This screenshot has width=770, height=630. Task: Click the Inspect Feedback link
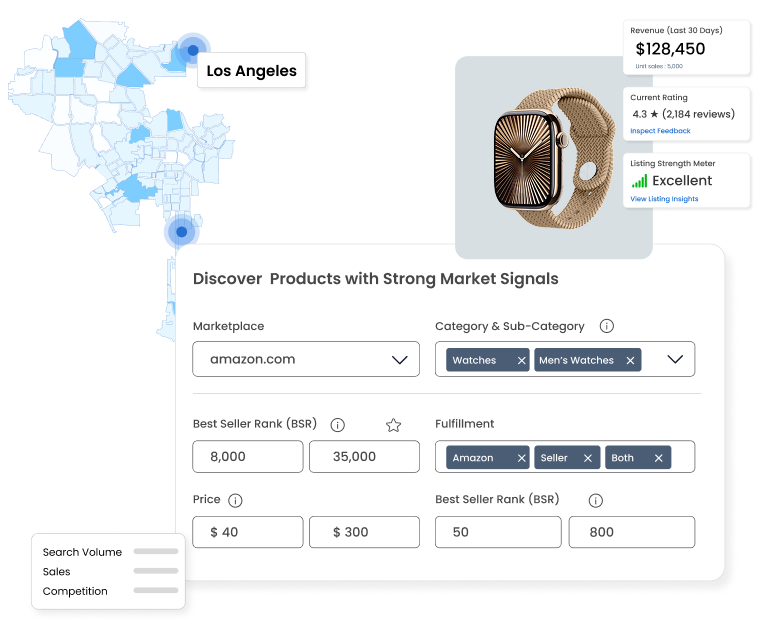[660, 131]
